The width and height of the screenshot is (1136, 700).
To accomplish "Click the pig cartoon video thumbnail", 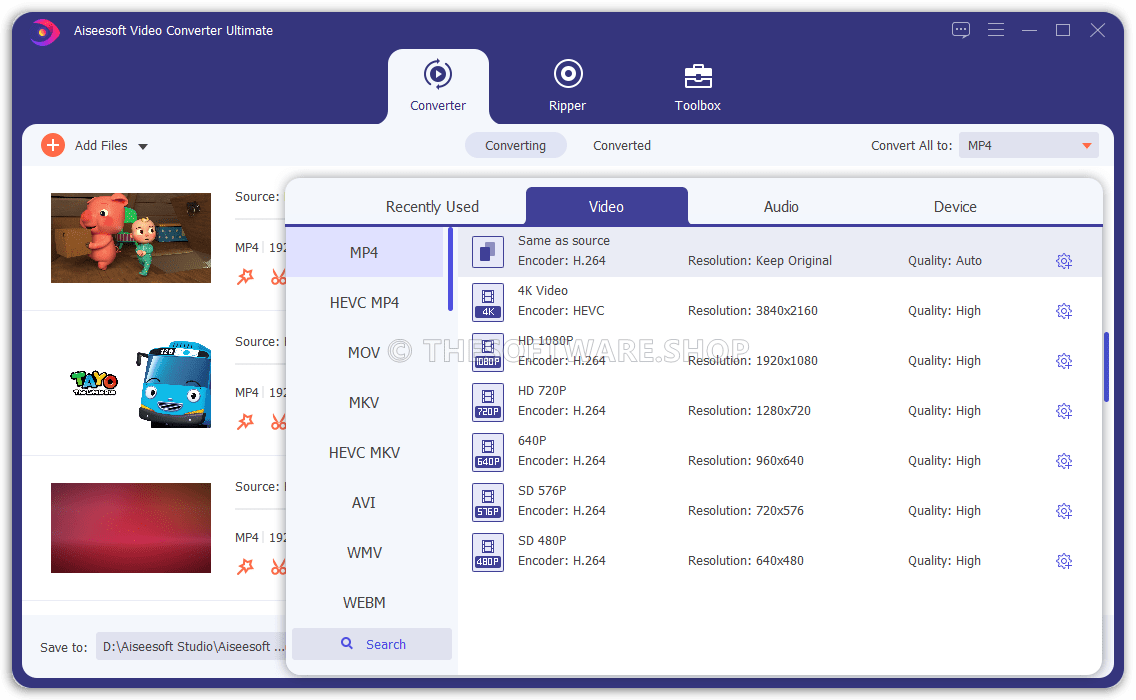I will pyautogui.click(x=130, y=238).
